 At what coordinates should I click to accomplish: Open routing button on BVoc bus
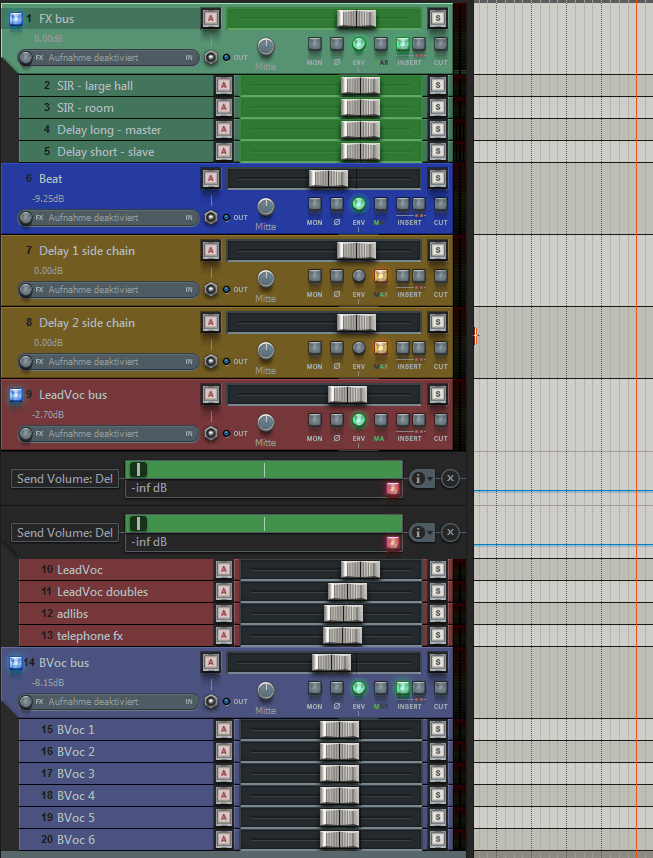[x=211, y=702]
